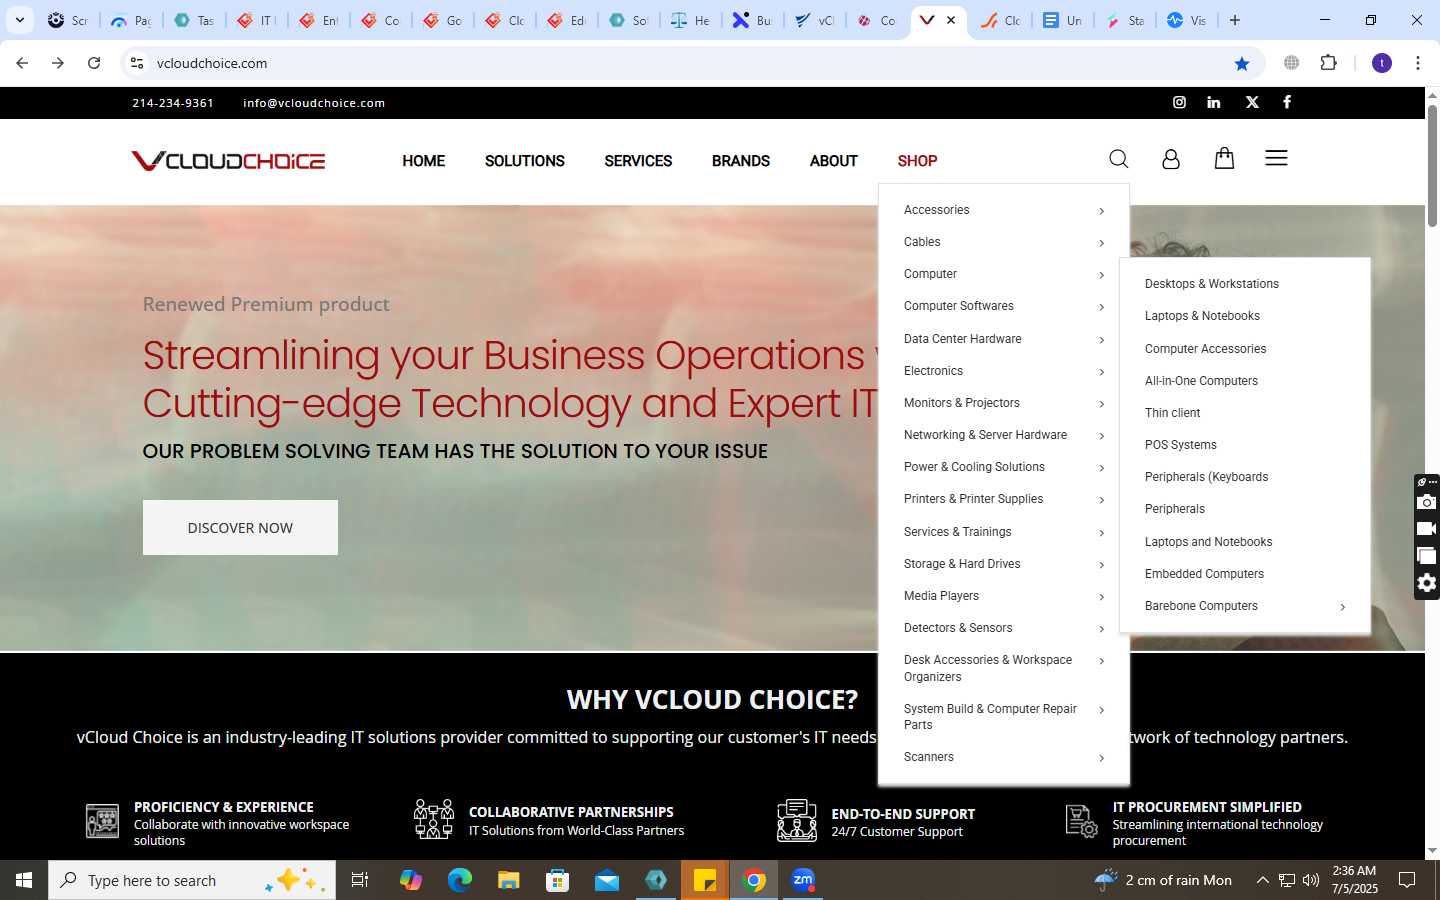Open Embedded Computers link

pyautogui.click(x=1204, y=574)
